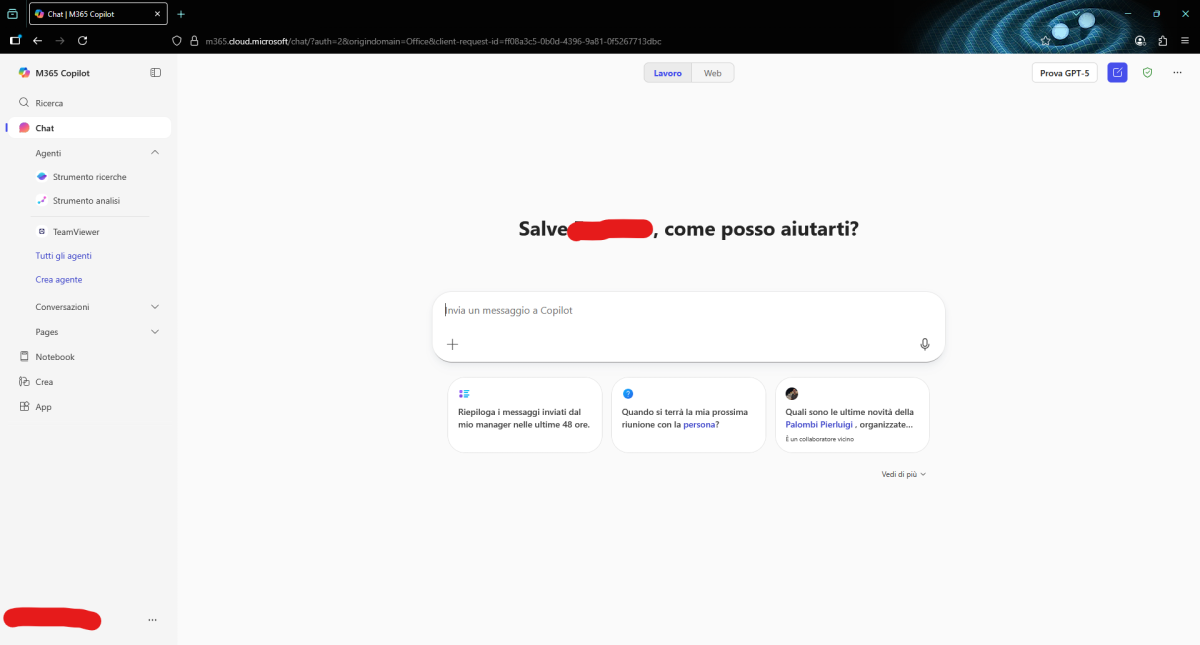Open Copilot more options ellipsis

[1177, 73]
